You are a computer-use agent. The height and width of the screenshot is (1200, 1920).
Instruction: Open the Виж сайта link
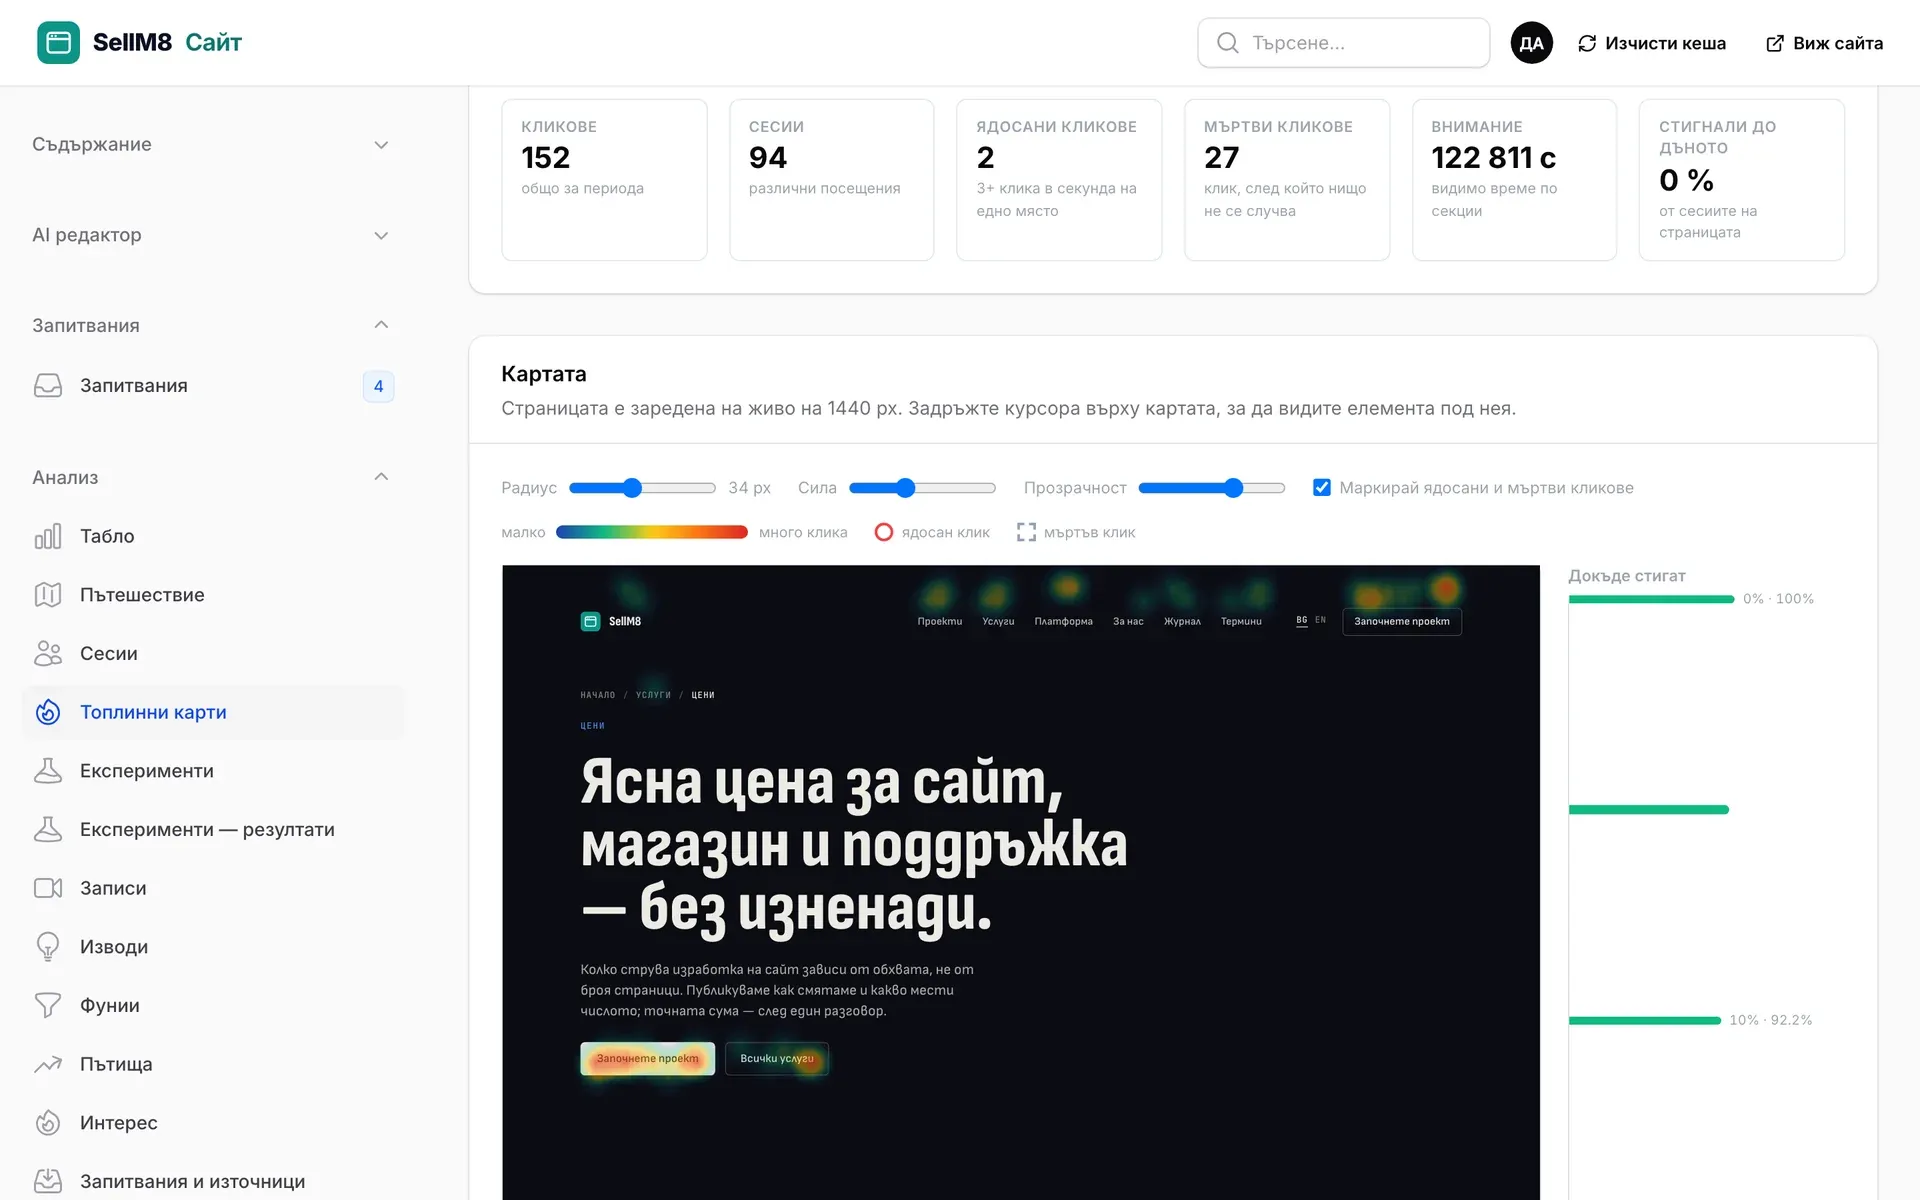(x=1825, y=43)
